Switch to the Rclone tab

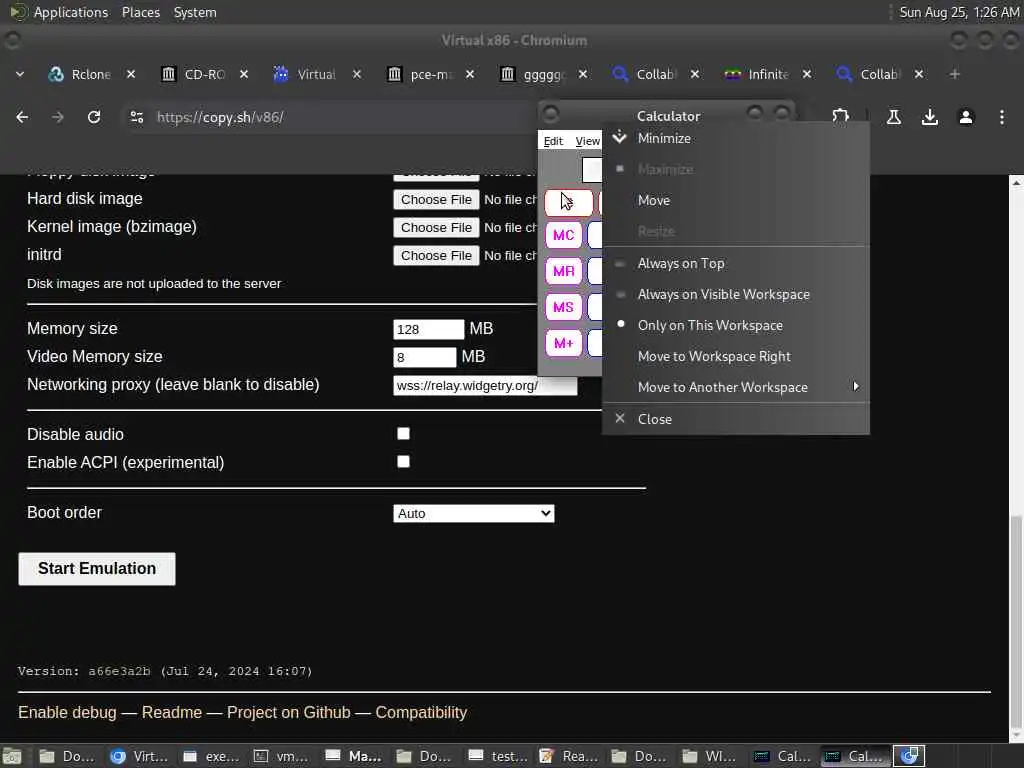pos(90,74)
